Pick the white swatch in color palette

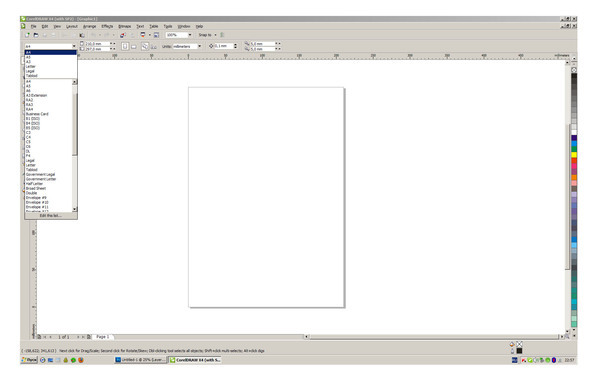[574, 132]
